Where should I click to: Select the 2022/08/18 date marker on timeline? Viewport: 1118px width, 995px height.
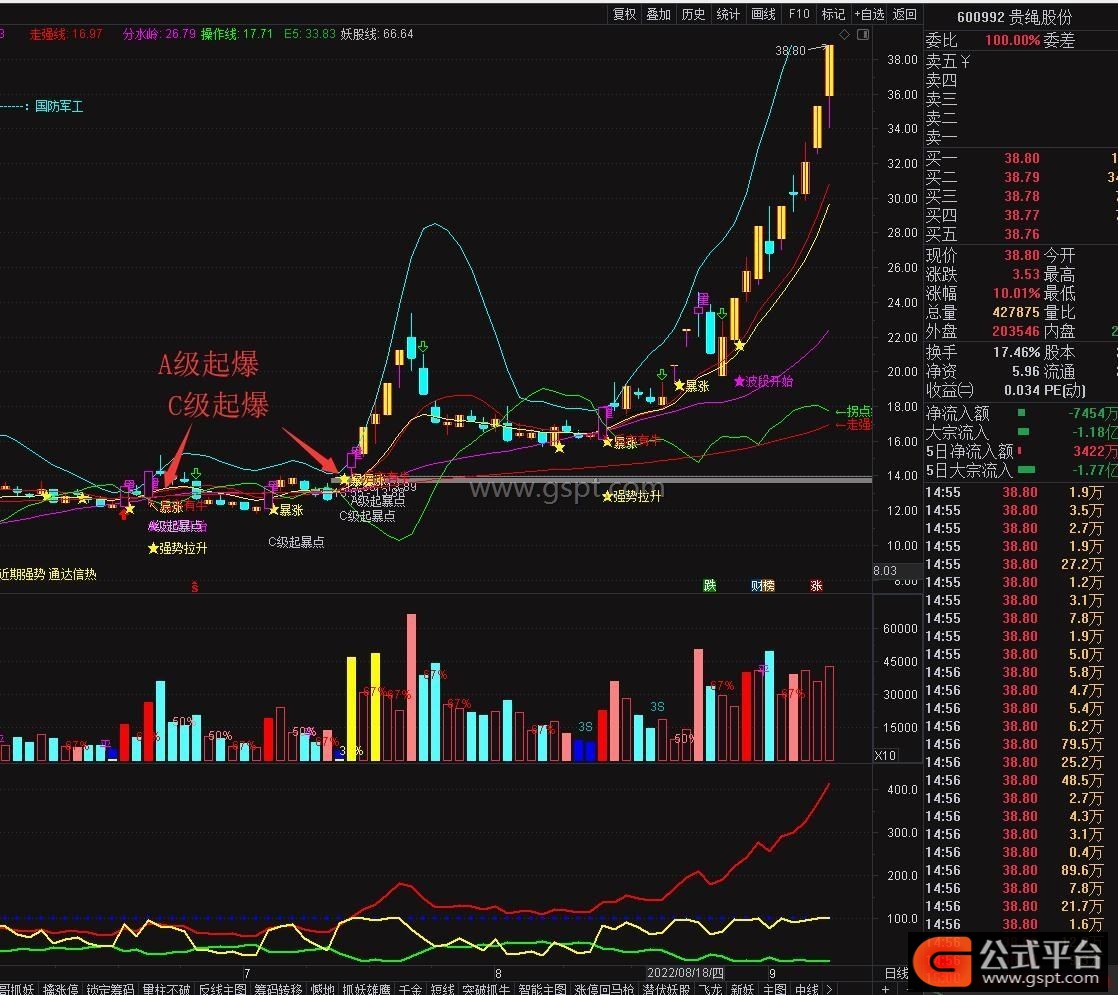coord(685,973)
